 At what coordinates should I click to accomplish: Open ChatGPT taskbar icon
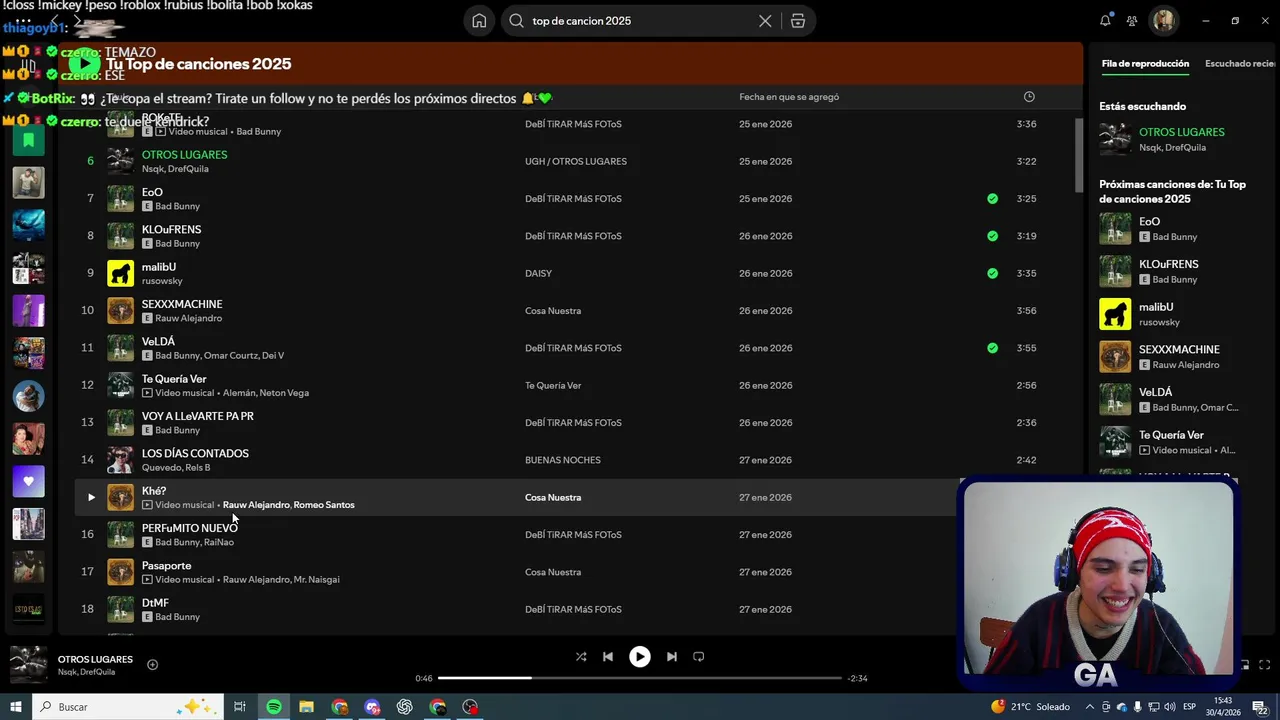(405, 707)
